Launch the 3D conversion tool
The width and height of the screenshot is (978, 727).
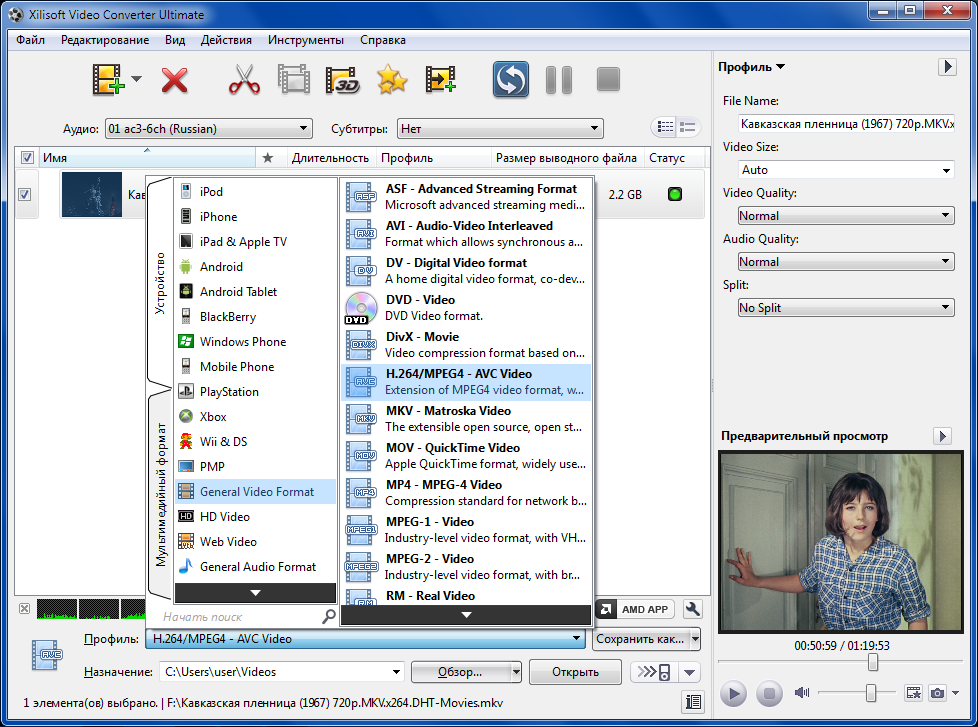click(x=342, y=80)
